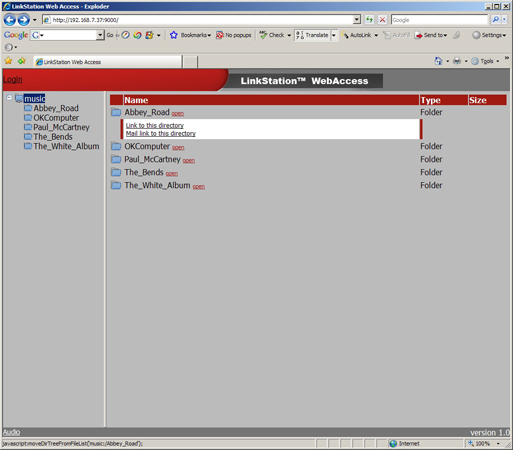Open the Tools menu in command bar
This screenshot has width=513, height=450.
tap(486, 61)
